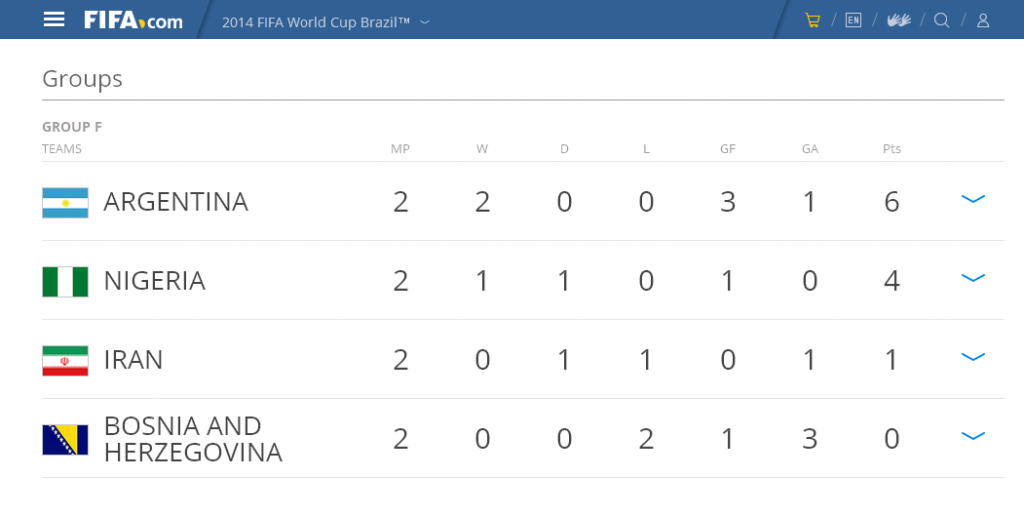Select the NIGERIA team name

[155, 281]
